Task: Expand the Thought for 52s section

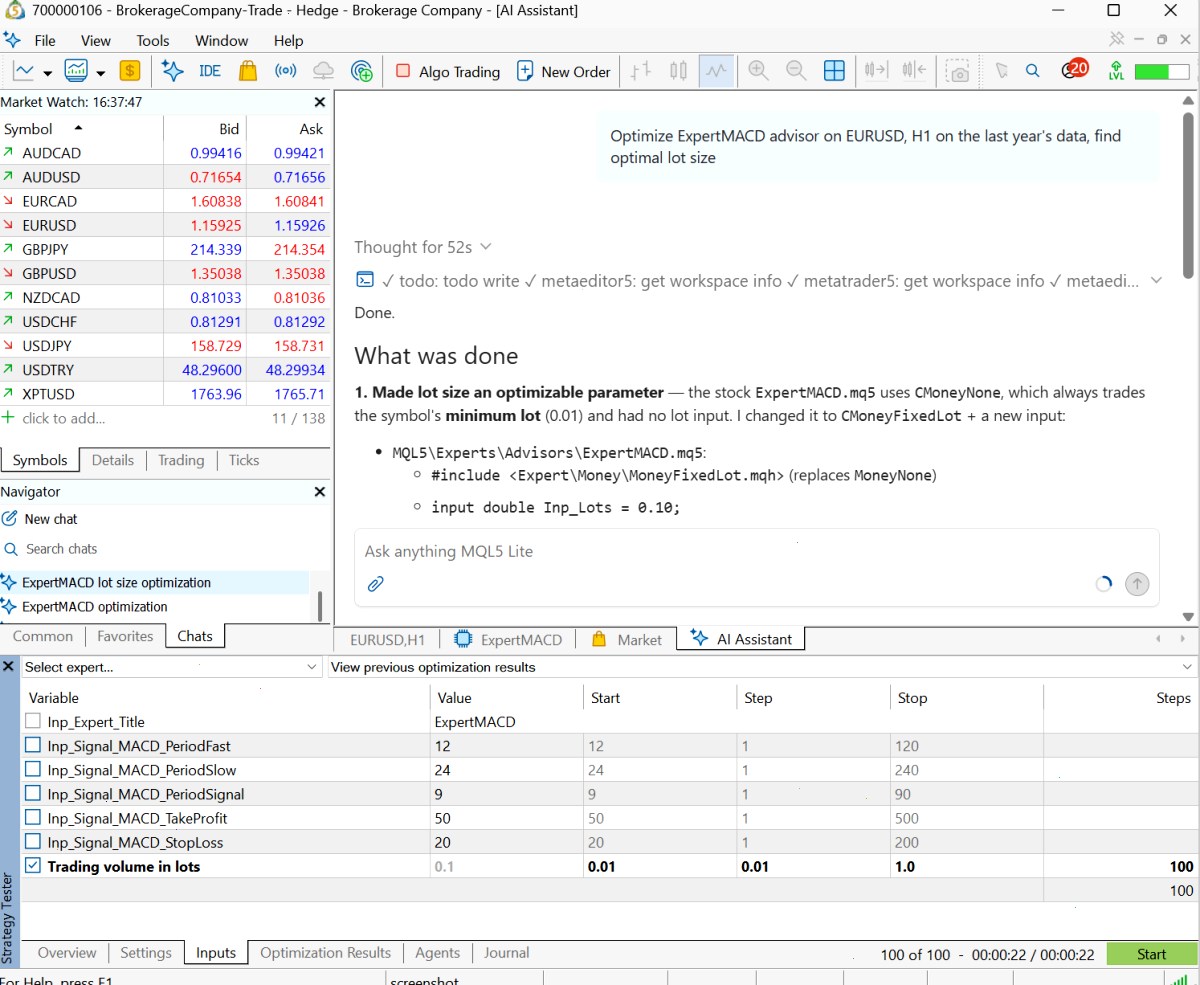Action: click(x=423, y=247)
